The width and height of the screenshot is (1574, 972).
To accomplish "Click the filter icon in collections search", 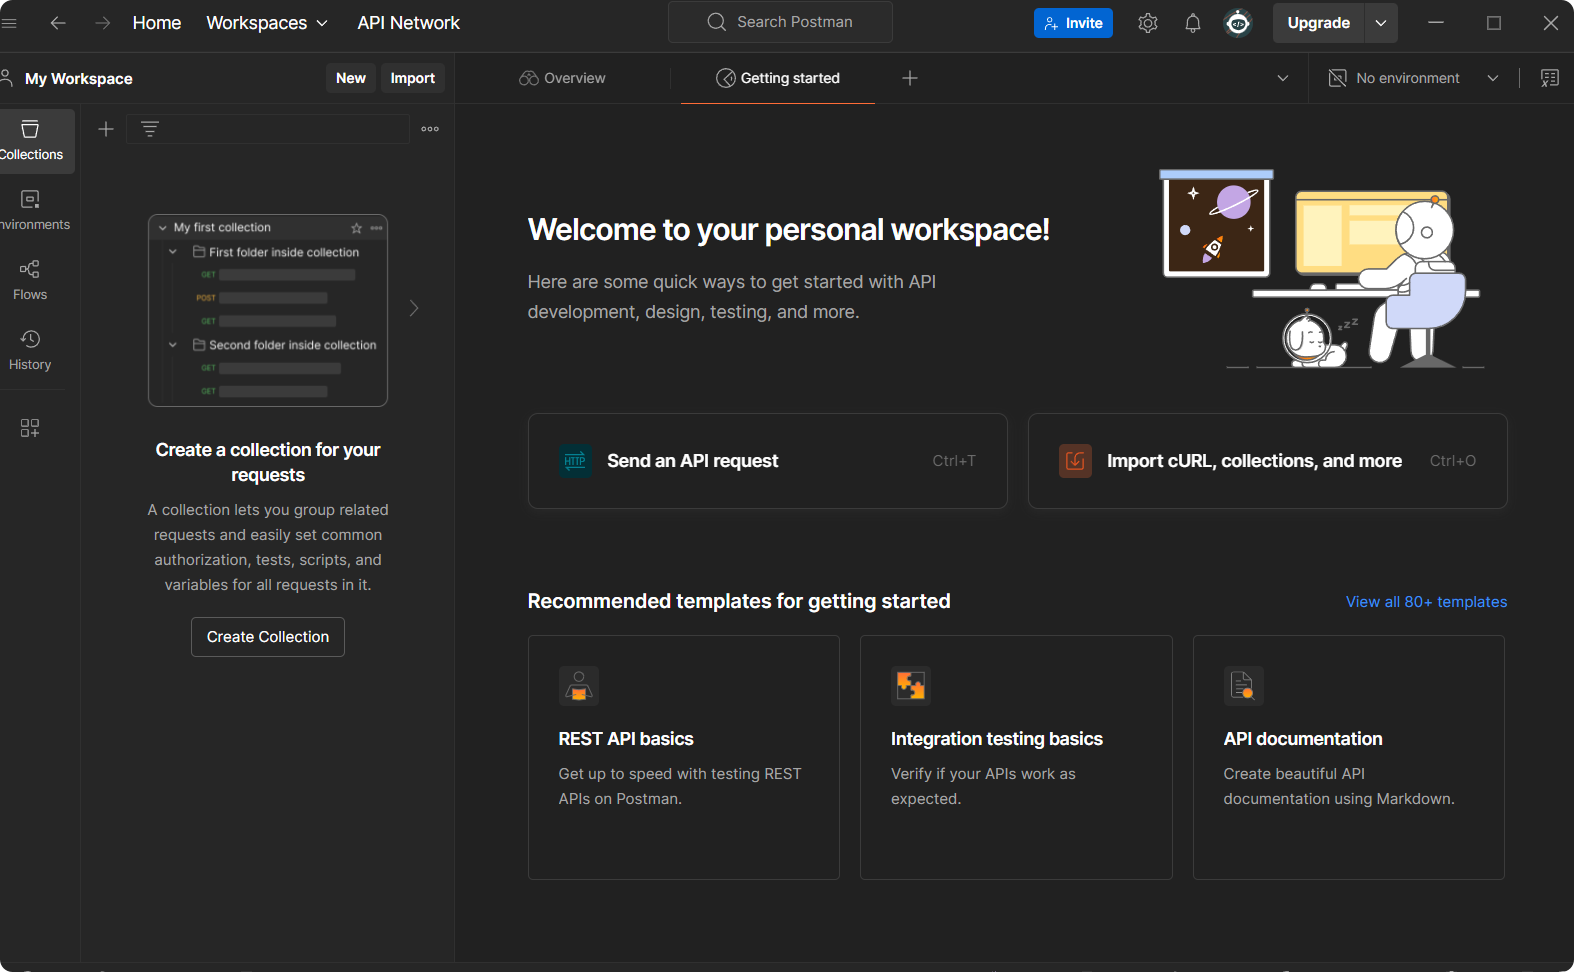I will click(x=150, y=129).
